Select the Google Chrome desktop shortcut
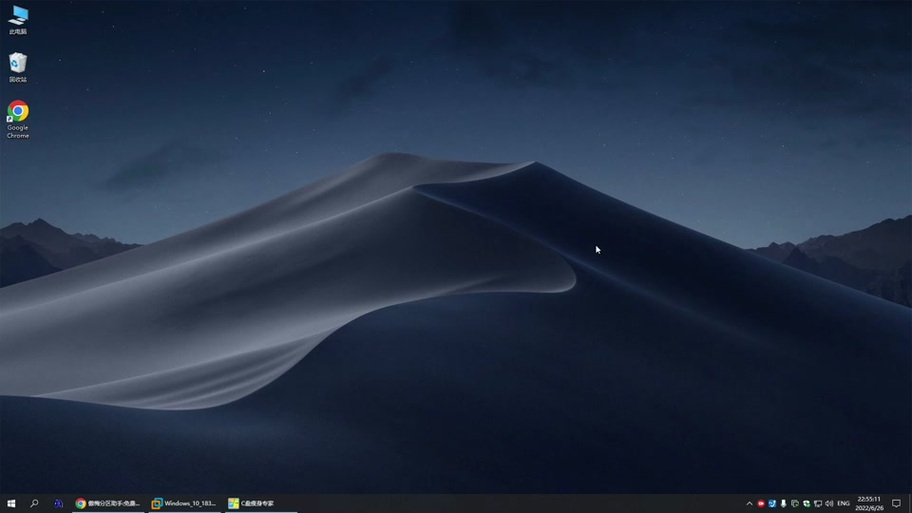 [x=18, y=119]
